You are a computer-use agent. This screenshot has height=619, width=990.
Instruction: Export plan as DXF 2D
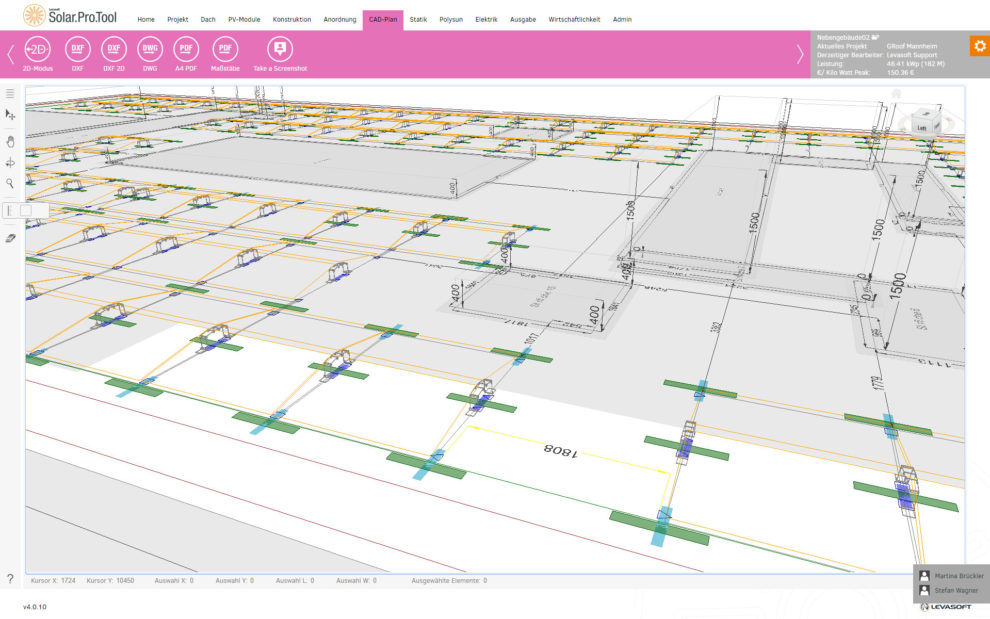click(x=114, y=49)
